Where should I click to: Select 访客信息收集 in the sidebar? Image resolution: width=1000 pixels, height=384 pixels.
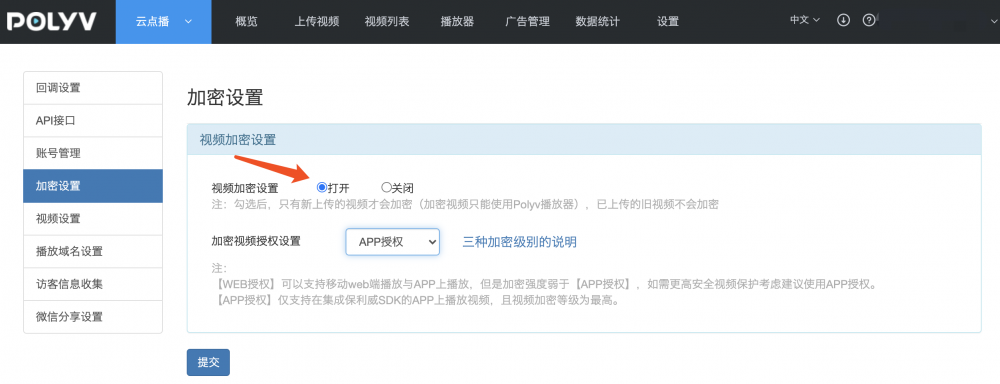pyautogui.click(x=93, y=284)
